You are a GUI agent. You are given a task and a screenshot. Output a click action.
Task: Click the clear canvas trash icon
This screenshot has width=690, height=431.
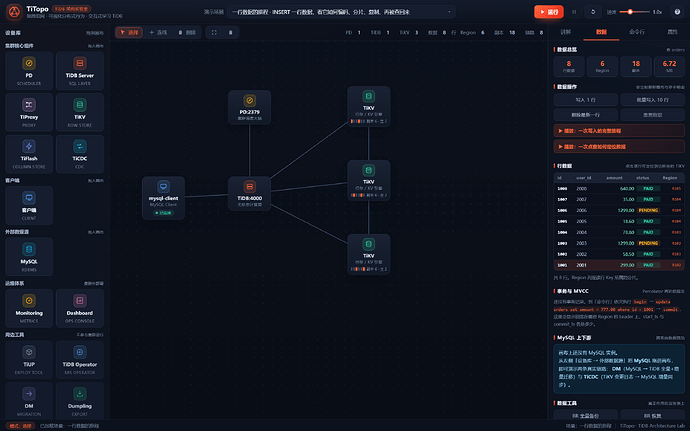(x=231, y=32)
